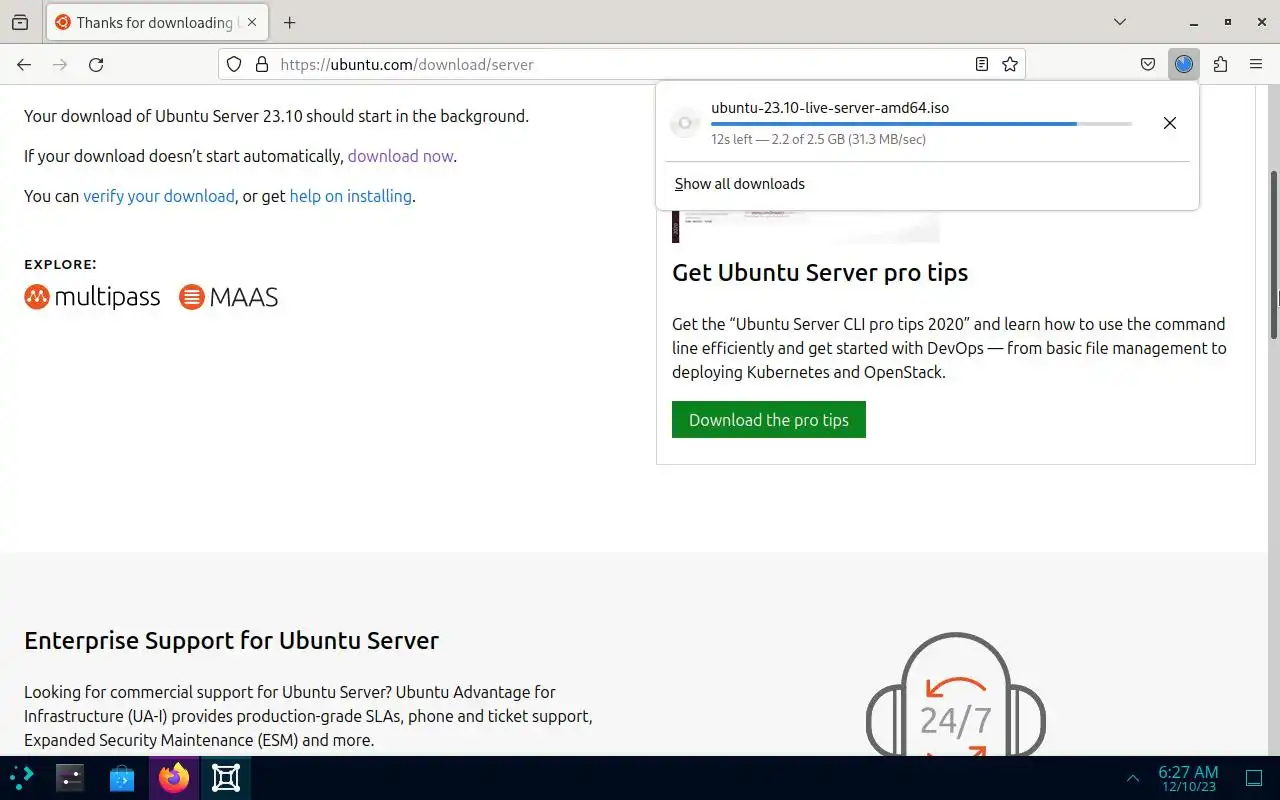The height and width of the screenshot is (800, 1280).
Task: Focus the URL address bar
Action: point(620,64)
